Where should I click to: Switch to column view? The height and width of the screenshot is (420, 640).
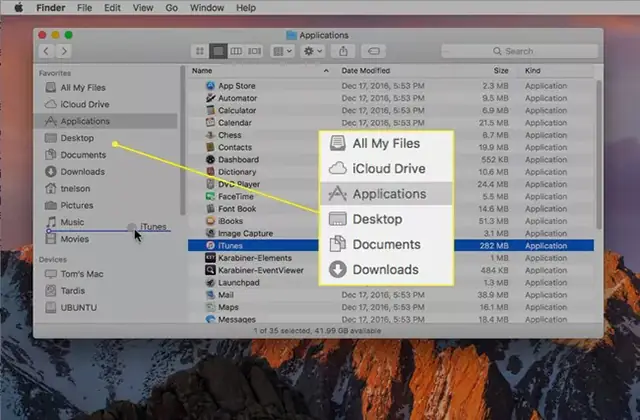pos(236,51)
